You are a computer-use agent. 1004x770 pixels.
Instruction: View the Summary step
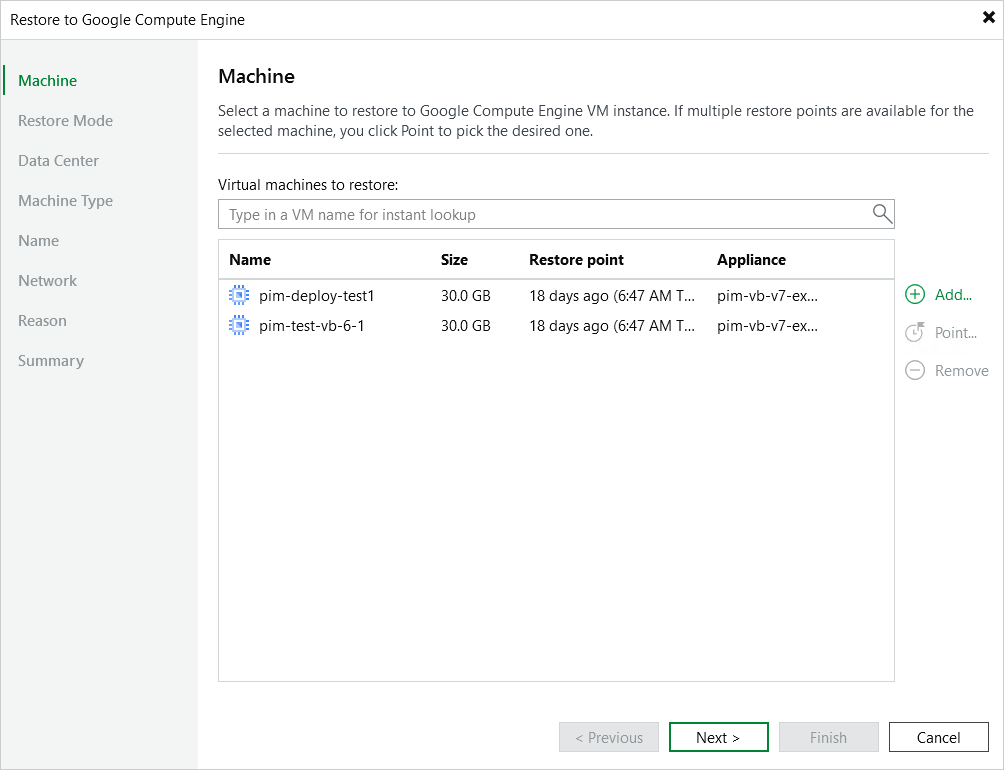point(51,360)
